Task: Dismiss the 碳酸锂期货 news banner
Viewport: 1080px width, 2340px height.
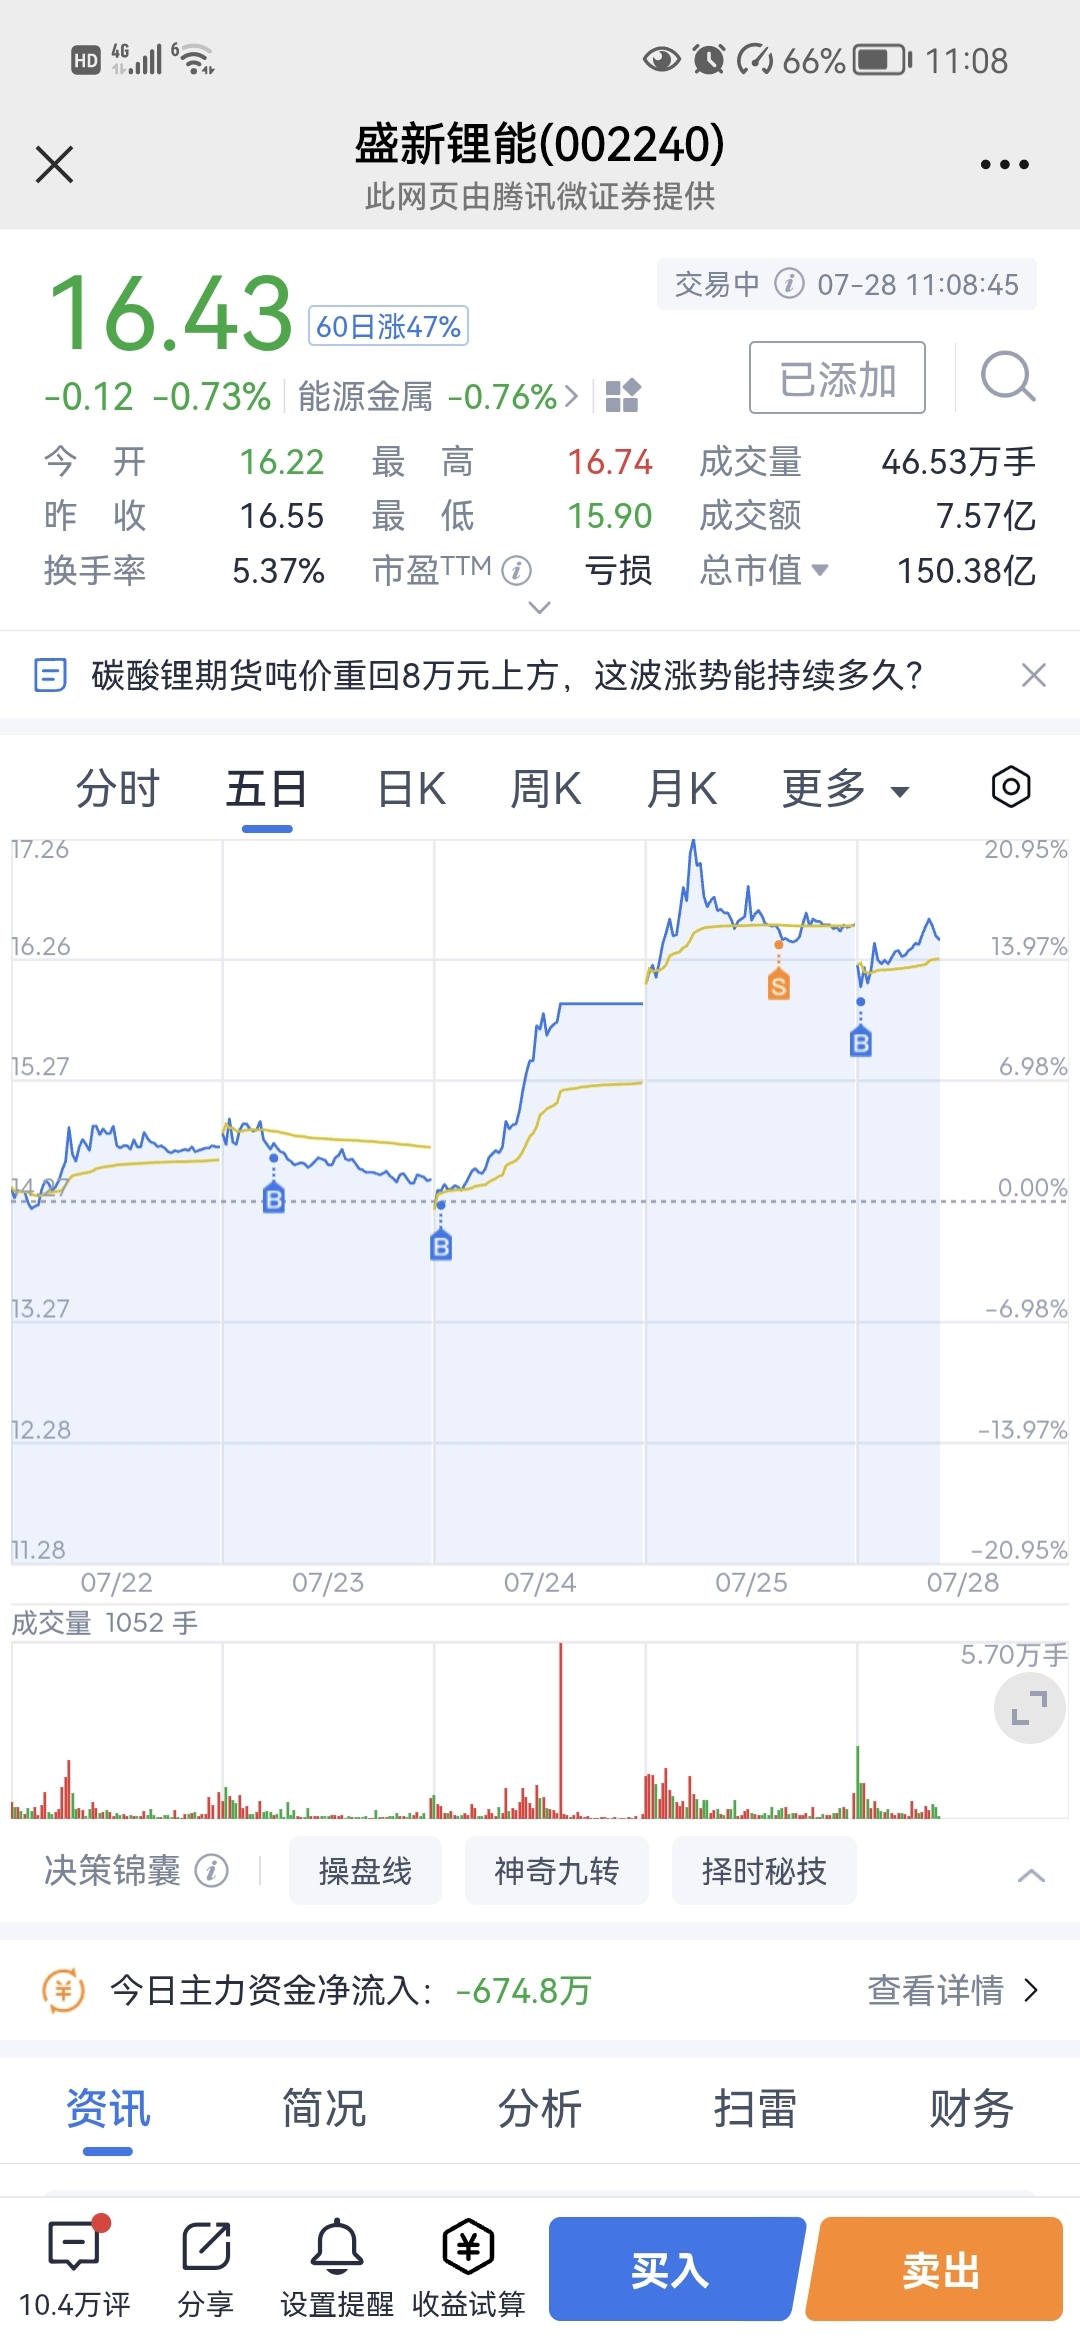Action: [x=1034, y=675]
